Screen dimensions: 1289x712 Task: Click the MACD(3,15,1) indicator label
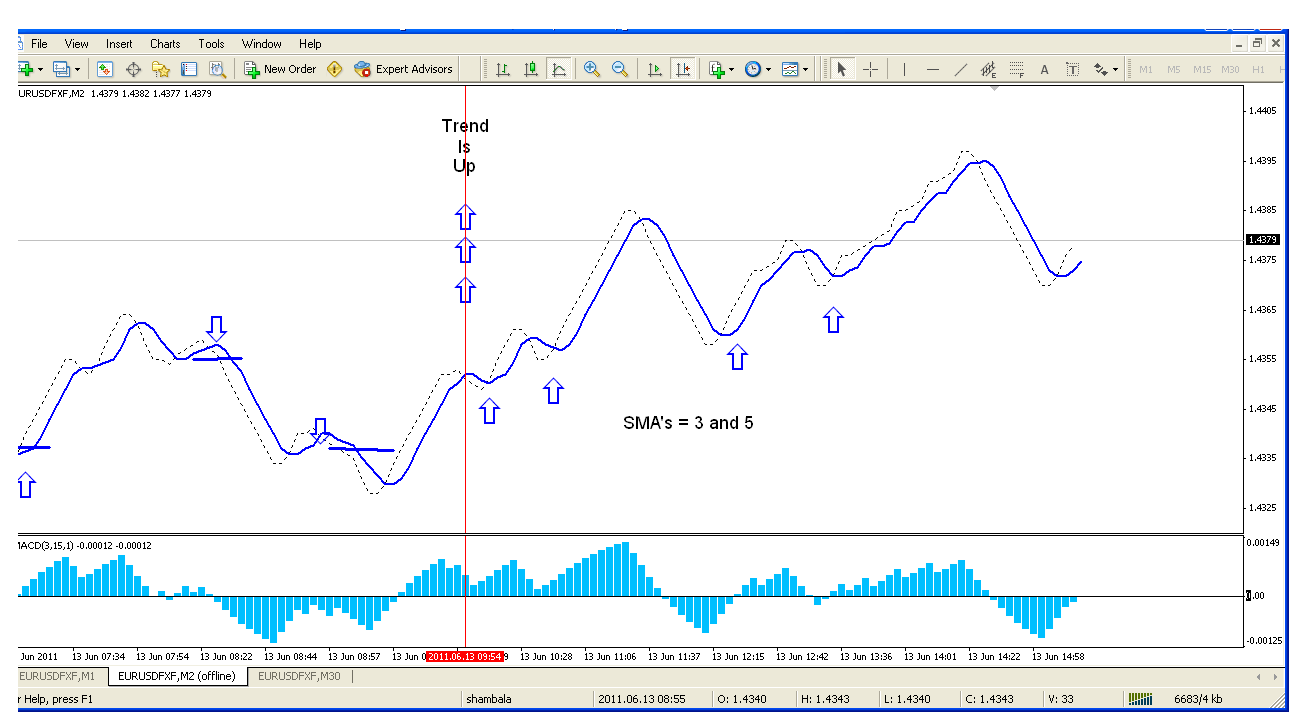pyautogui.click(x=85, y=545)
